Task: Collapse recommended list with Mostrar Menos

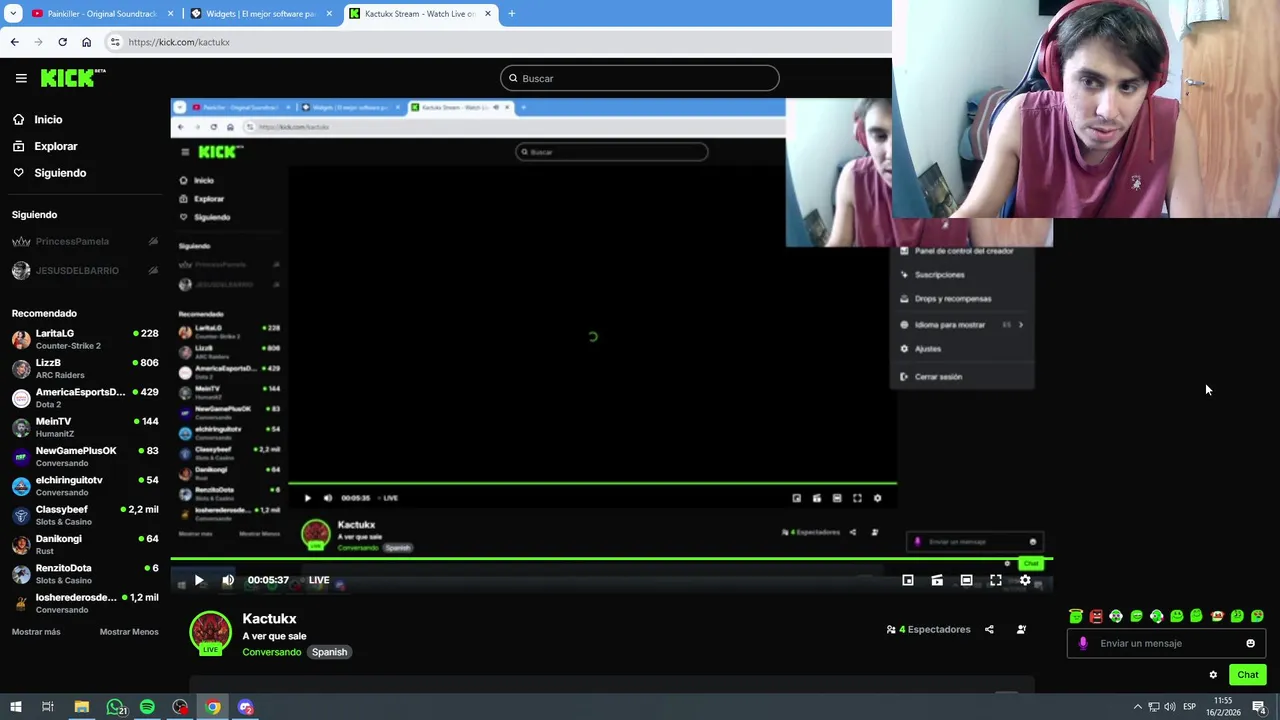Action: coord(129,632)
